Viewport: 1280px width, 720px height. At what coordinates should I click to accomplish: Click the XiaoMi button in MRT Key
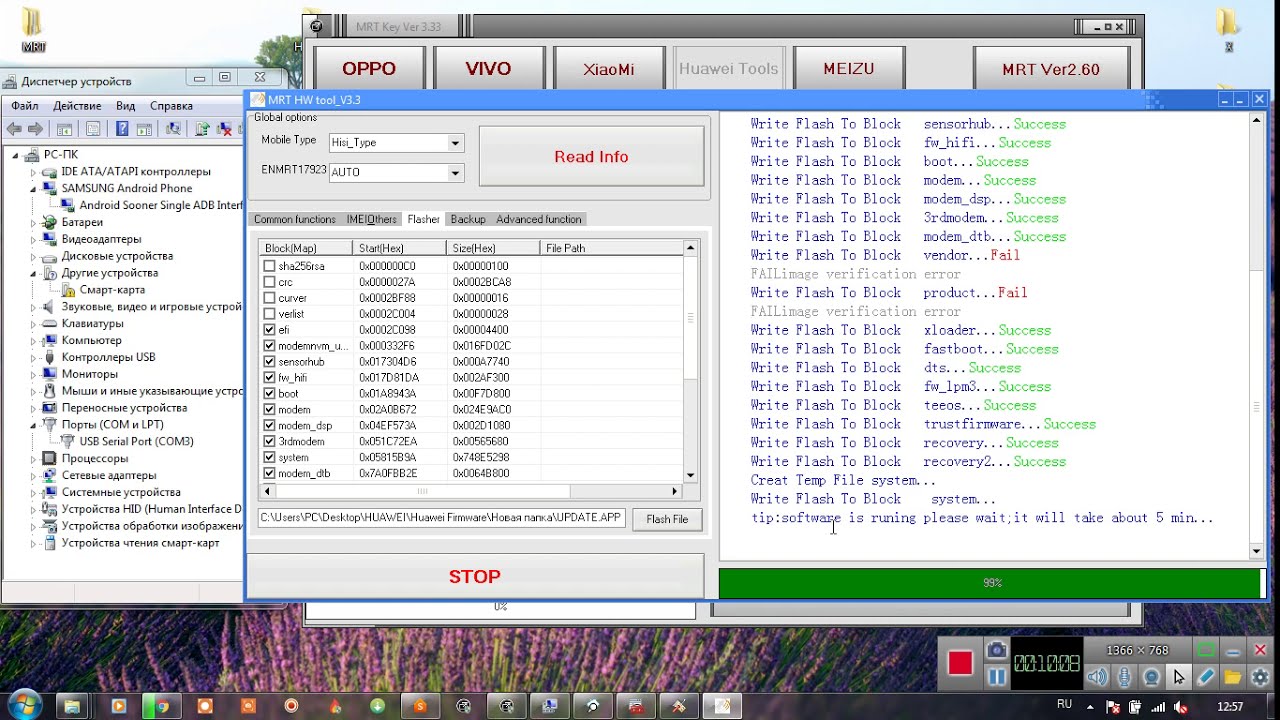point(608,69)
